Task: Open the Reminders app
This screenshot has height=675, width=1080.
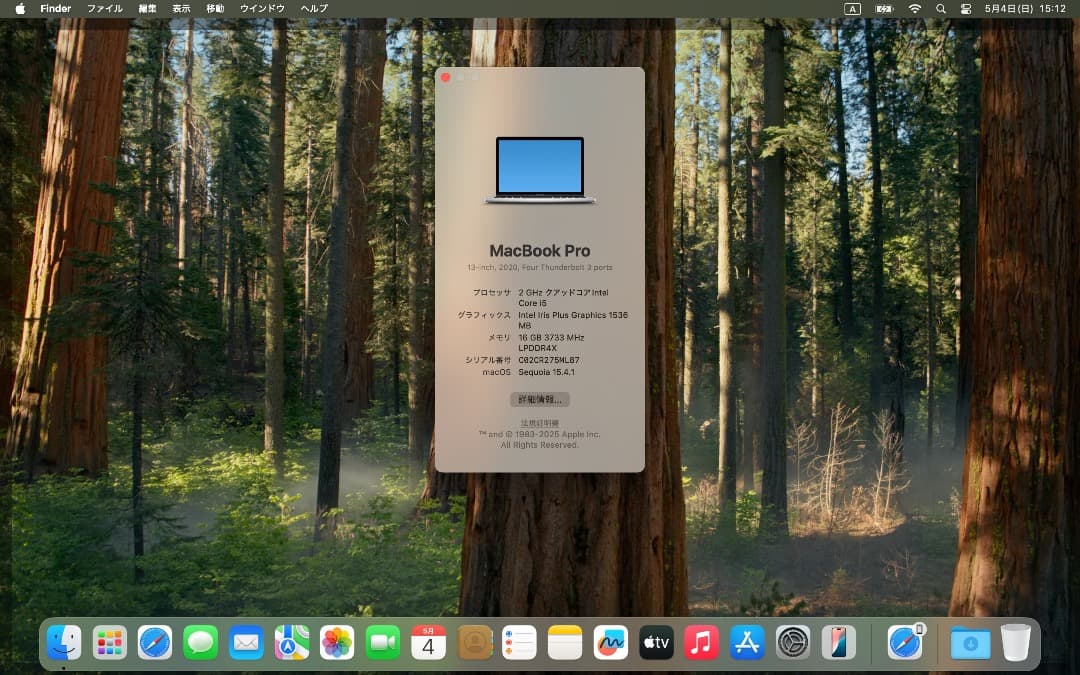Action: click(518, 643)
